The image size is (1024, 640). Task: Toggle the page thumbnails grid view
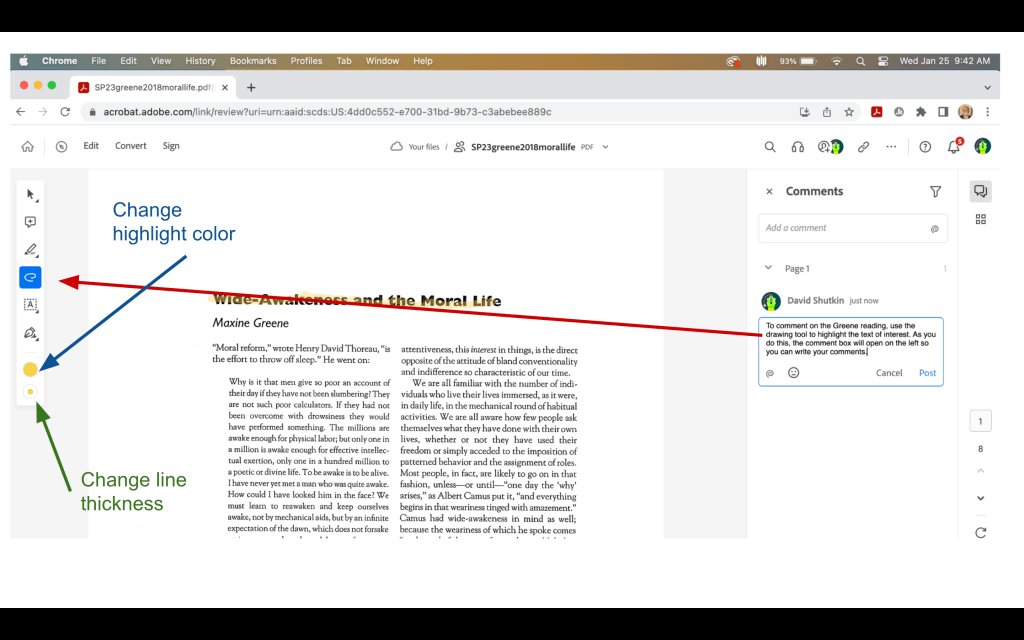tap(980, 219)
